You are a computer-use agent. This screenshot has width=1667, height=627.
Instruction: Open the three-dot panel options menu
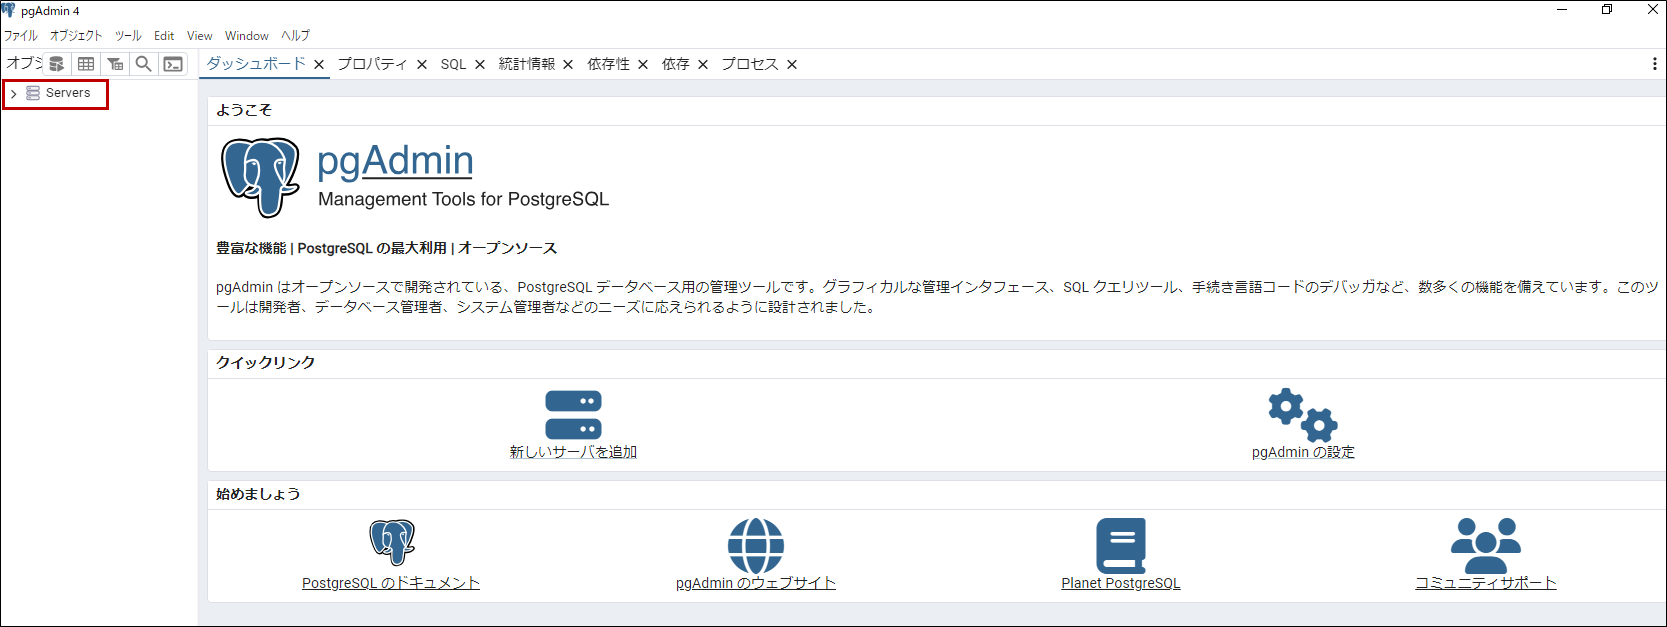pos(1654,64)
